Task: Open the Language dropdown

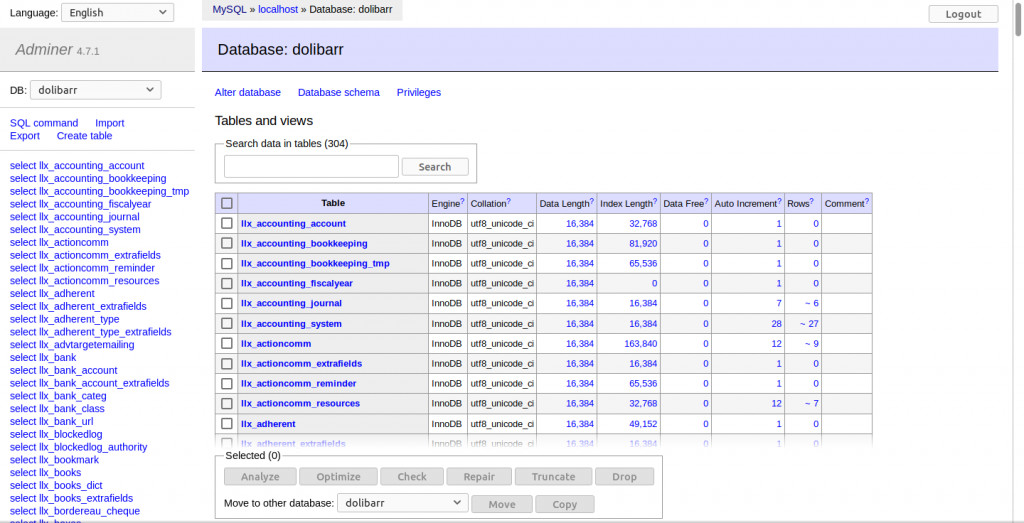Action: click(x=117, y=13)
